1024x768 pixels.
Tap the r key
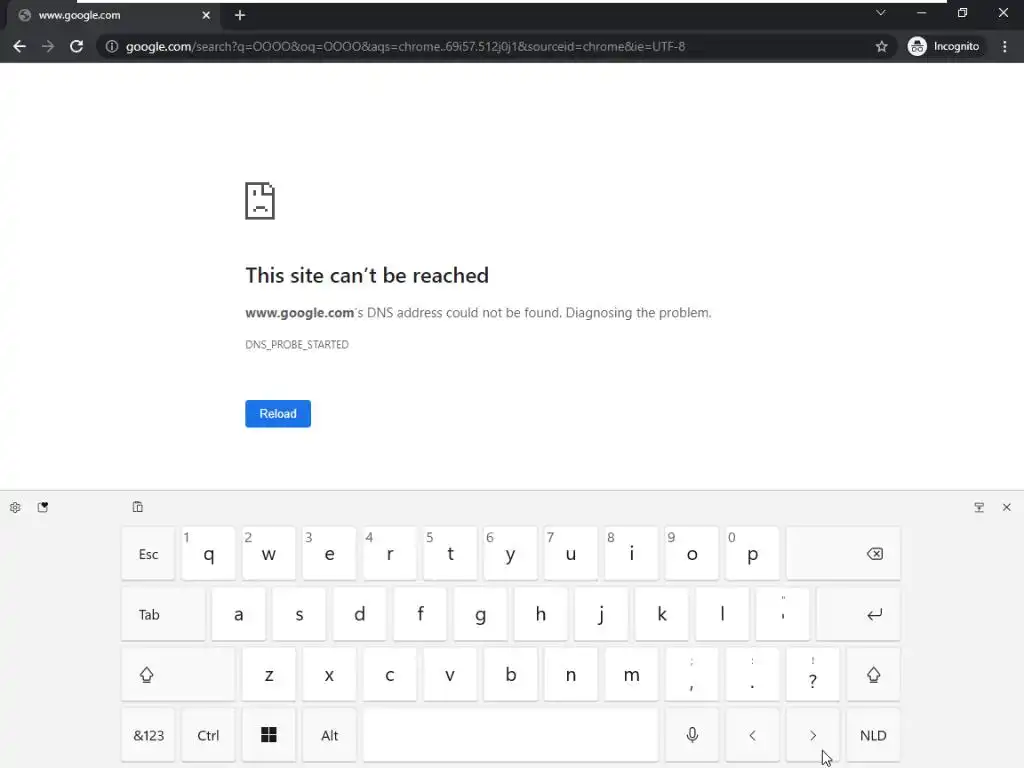pyautogui.click(x=390, y=554)
